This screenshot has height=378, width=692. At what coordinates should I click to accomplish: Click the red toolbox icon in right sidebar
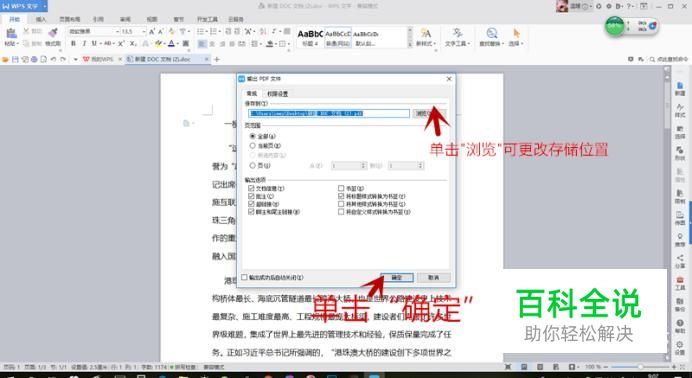pos(680,280)
